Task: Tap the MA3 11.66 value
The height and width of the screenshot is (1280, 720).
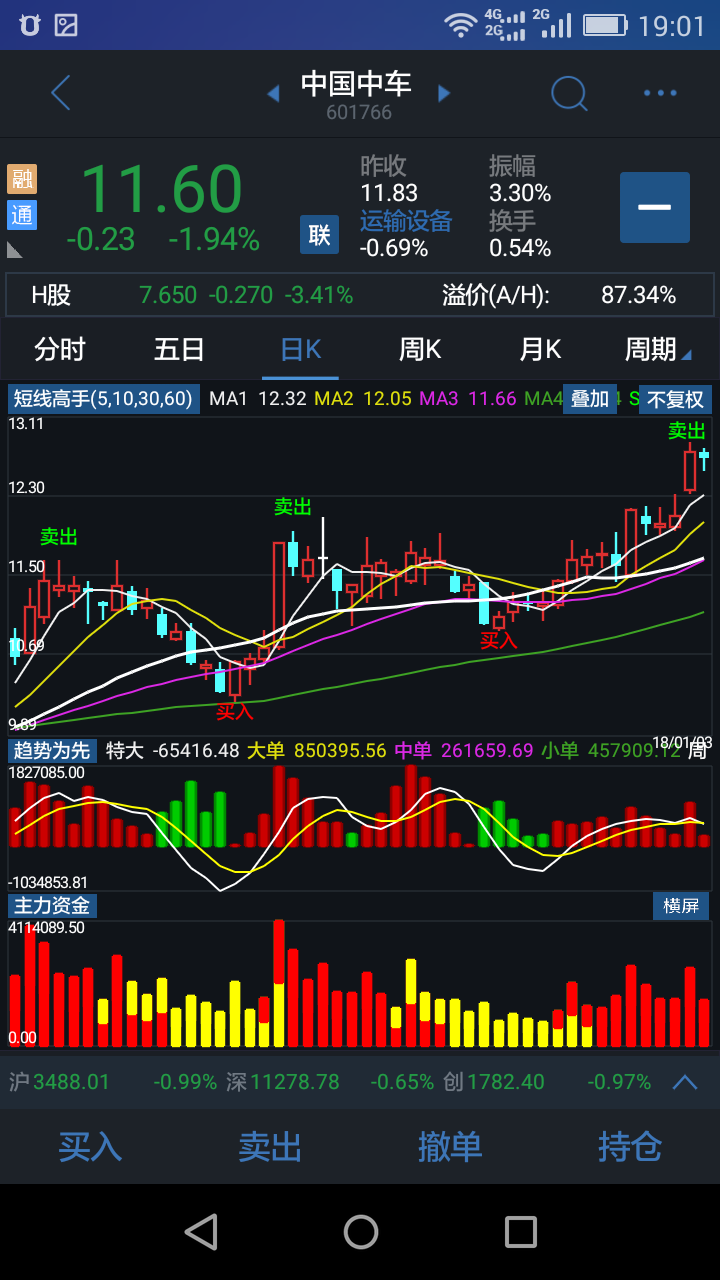Action: coord(467,399)
